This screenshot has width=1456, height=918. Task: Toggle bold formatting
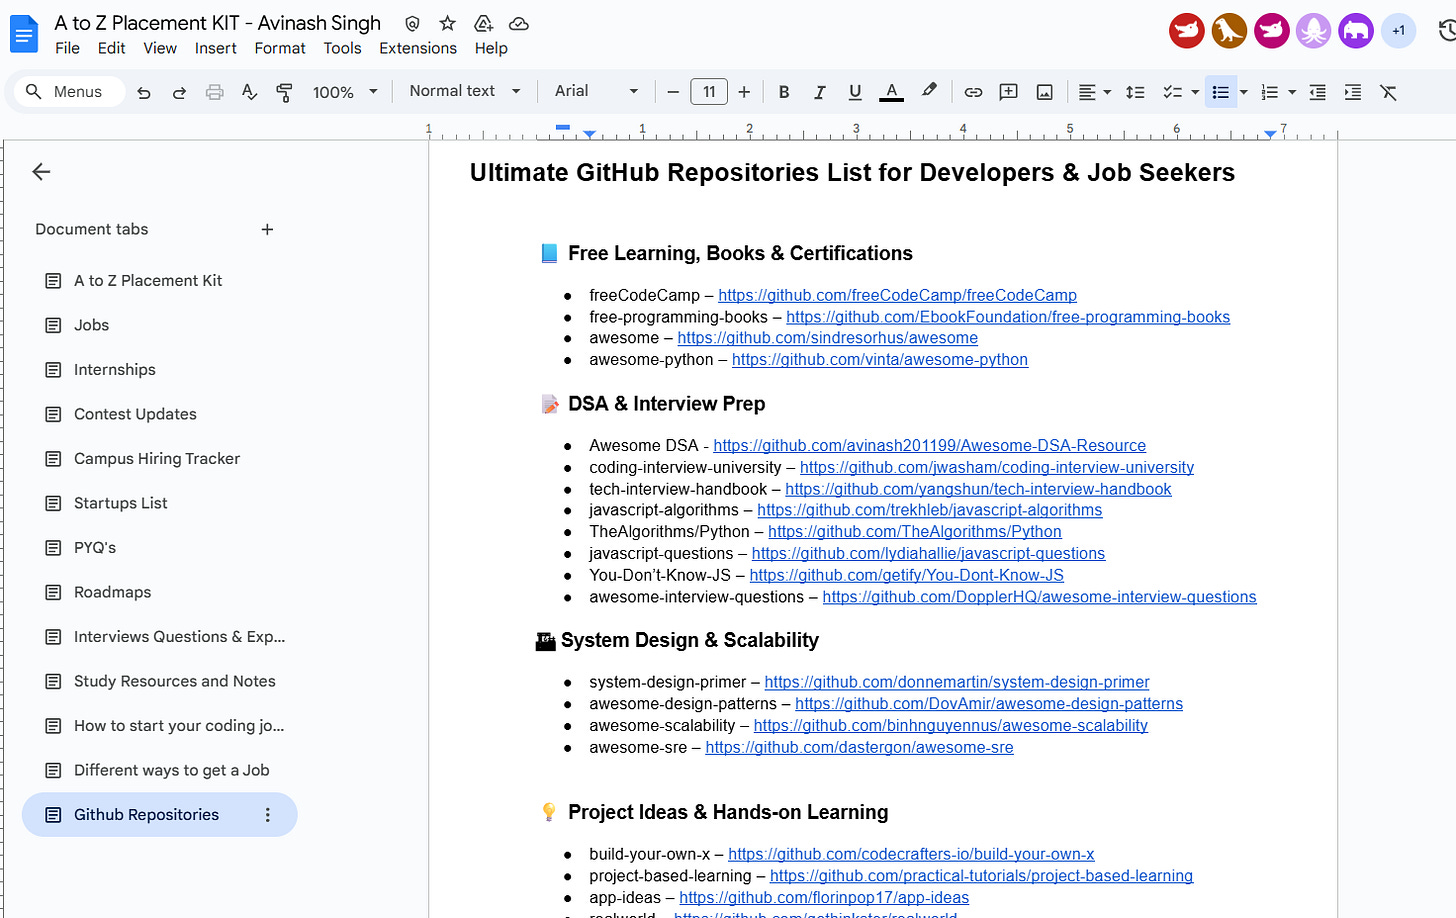[784, 92]
